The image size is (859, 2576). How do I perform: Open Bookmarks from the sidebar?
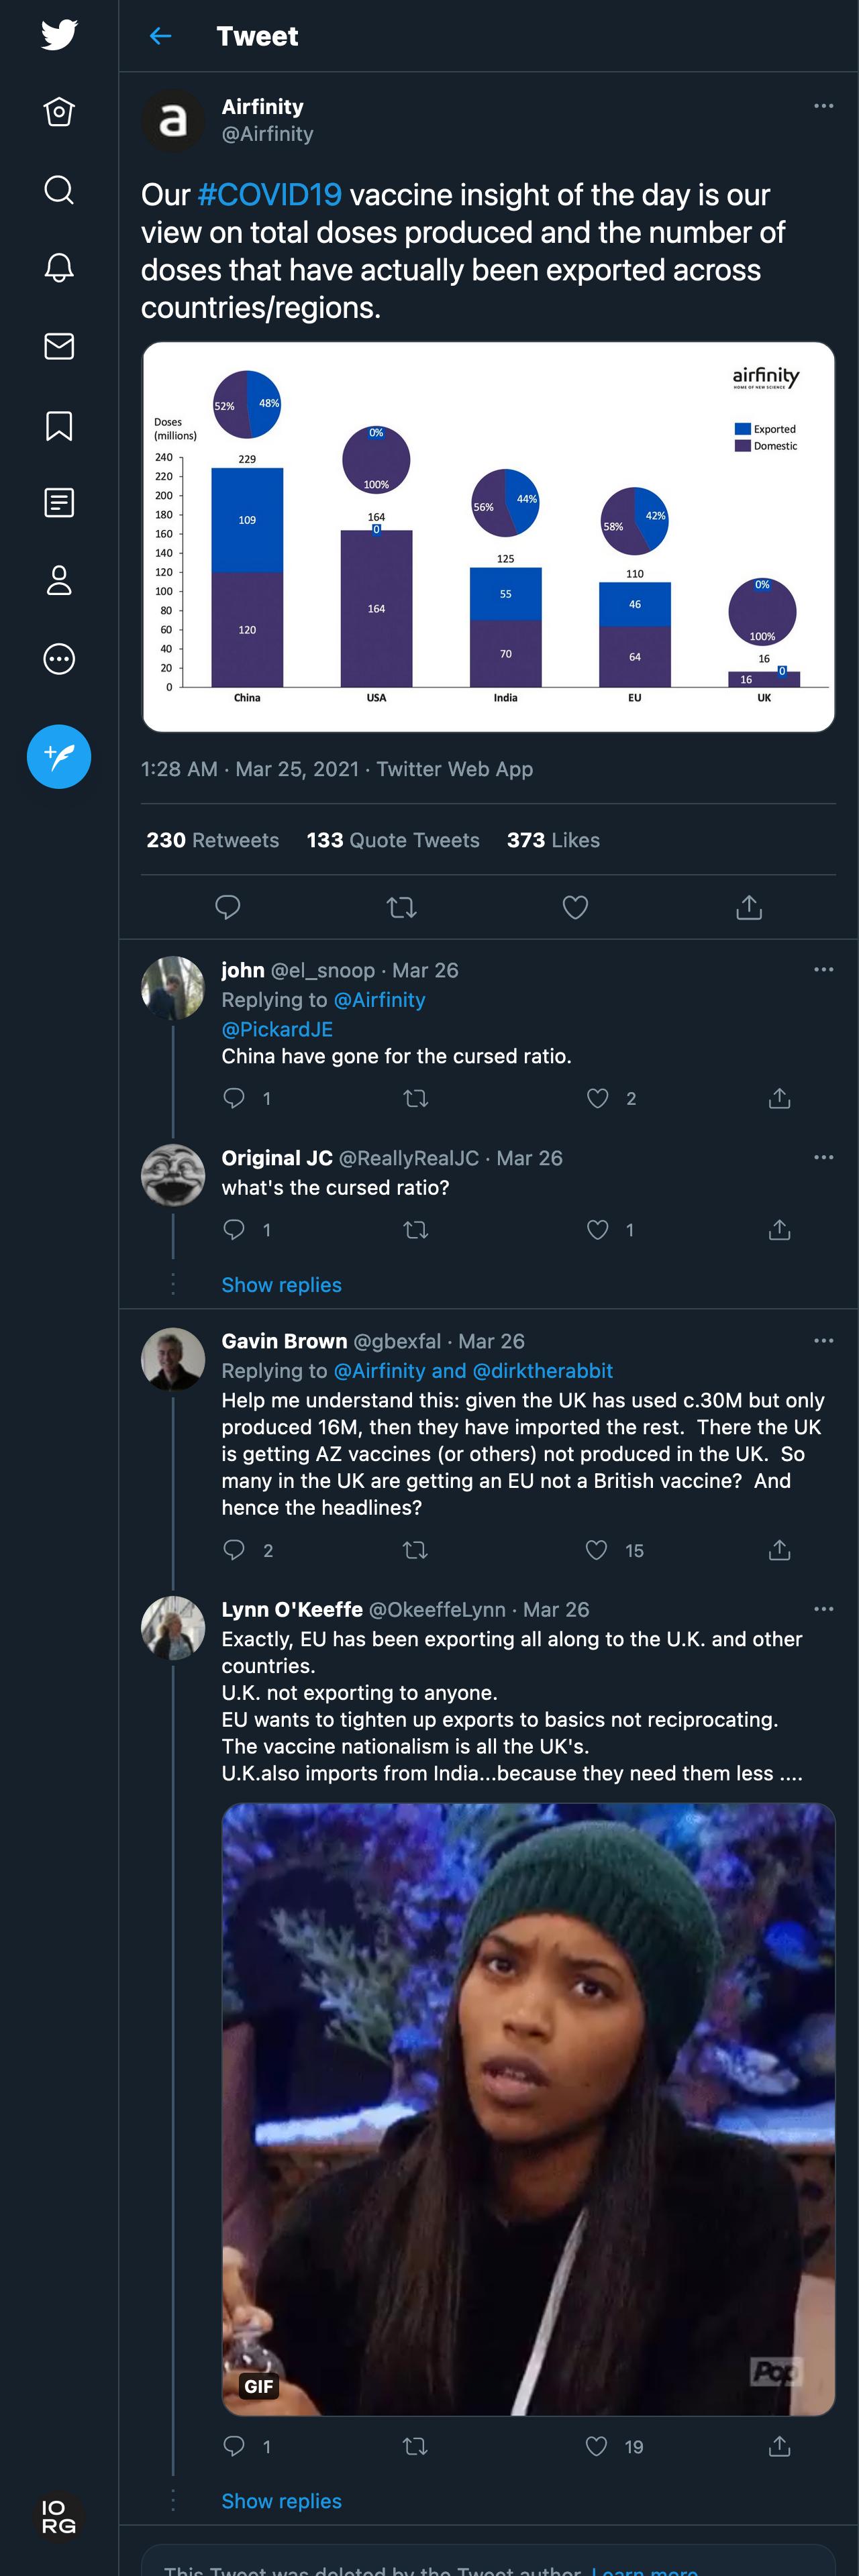(x=59, y=425)
